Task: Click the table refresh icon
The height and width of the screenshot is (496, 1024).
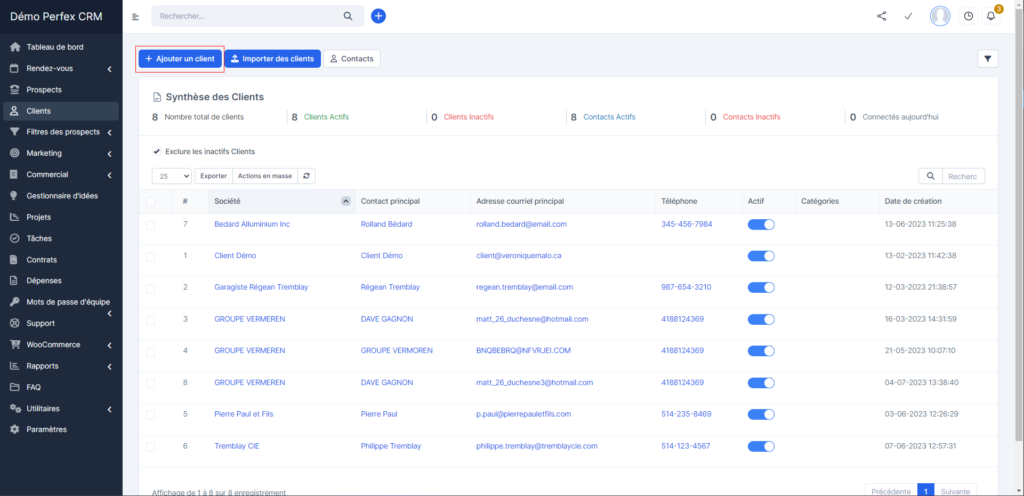Action: [x=307, y=176]
